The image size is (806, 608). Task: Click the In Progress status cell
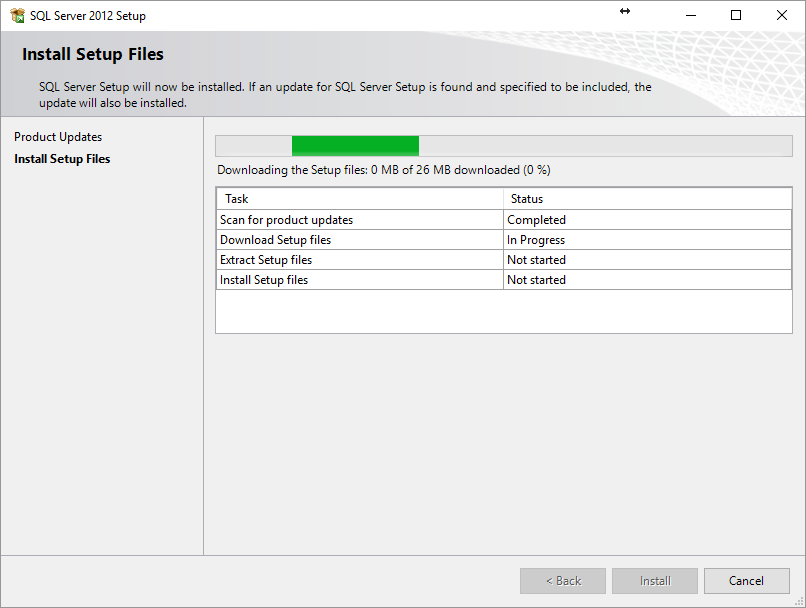(648, 239)
